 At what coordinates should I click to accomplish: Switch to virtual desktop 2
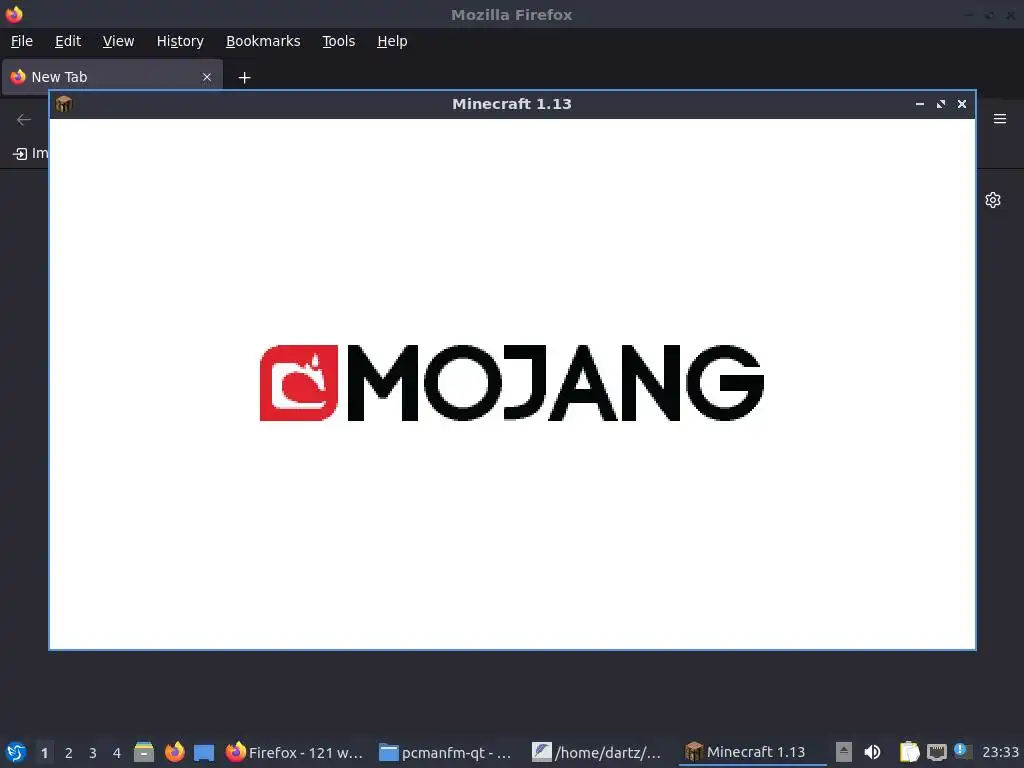pos(69,753)
